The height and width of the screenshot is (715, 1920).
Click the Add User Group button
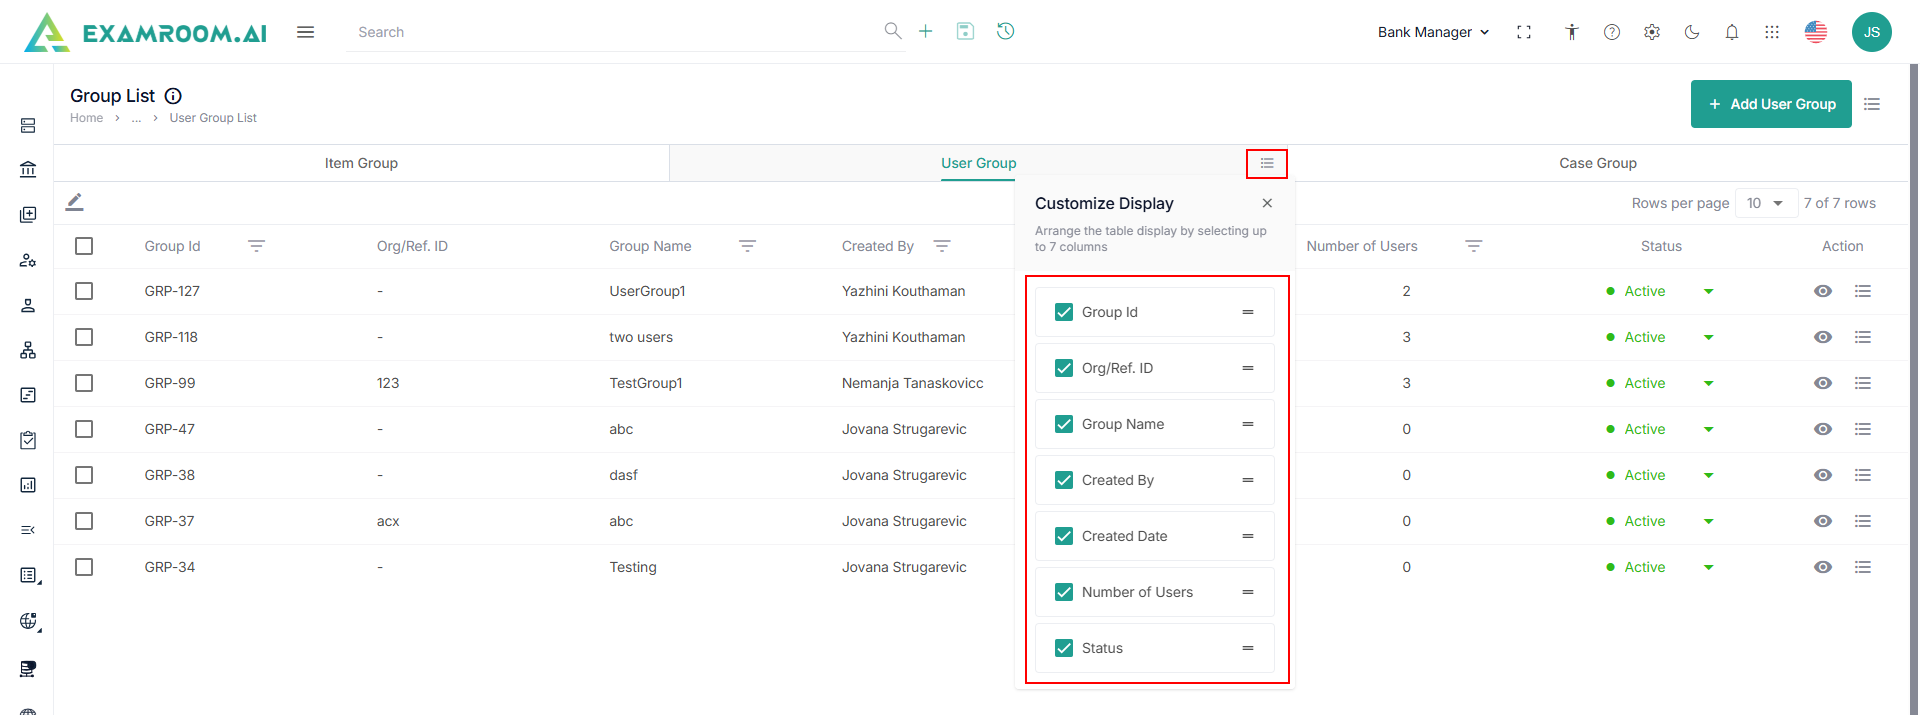[x=1770, y=104]
